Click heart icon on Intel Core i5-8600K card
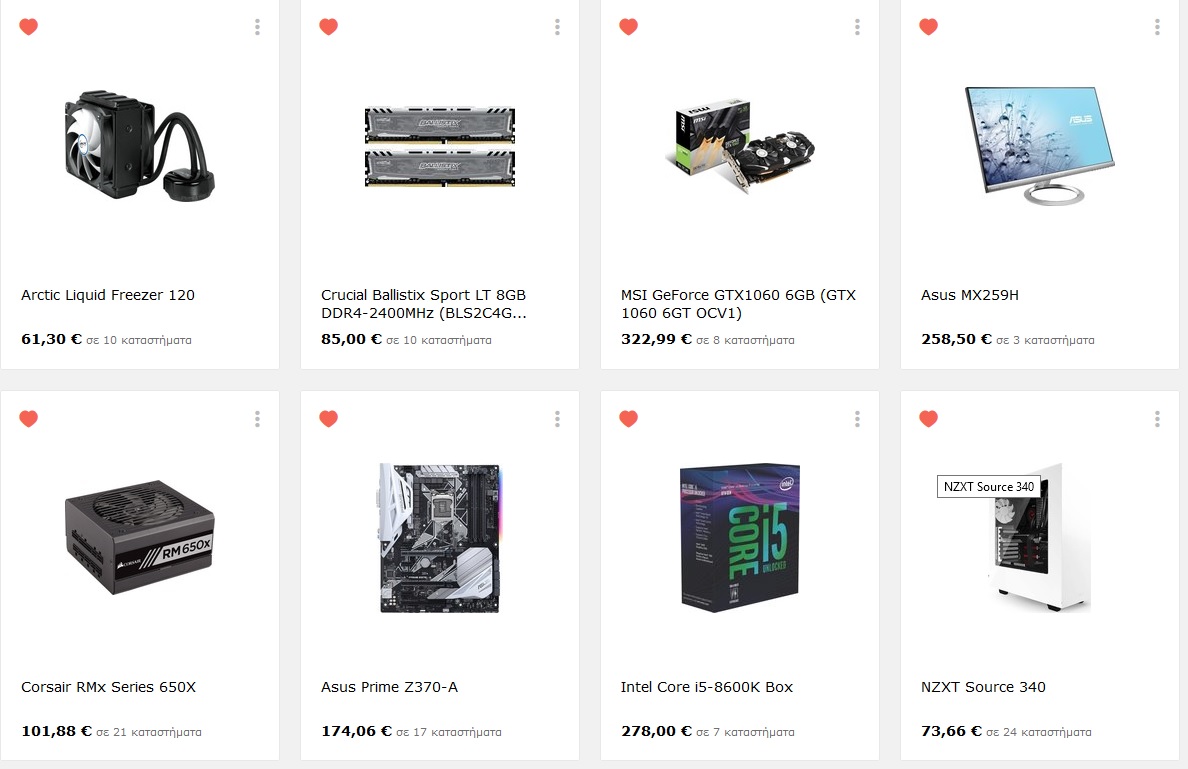1188x769 pixels. pos(629,419)
